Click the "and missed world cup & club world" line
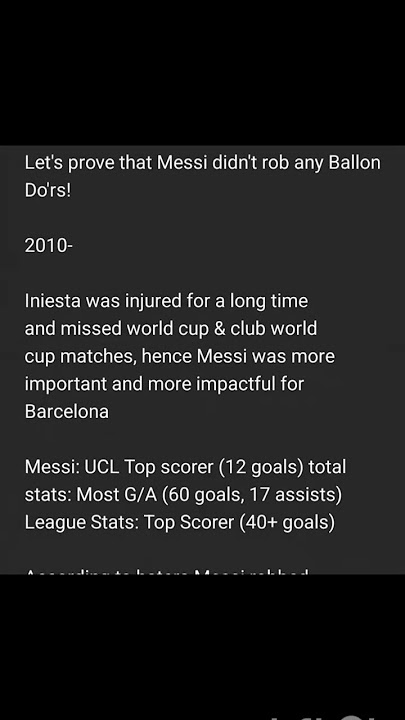405x720 pixels. pyautogui.click(x=171, y=329)
